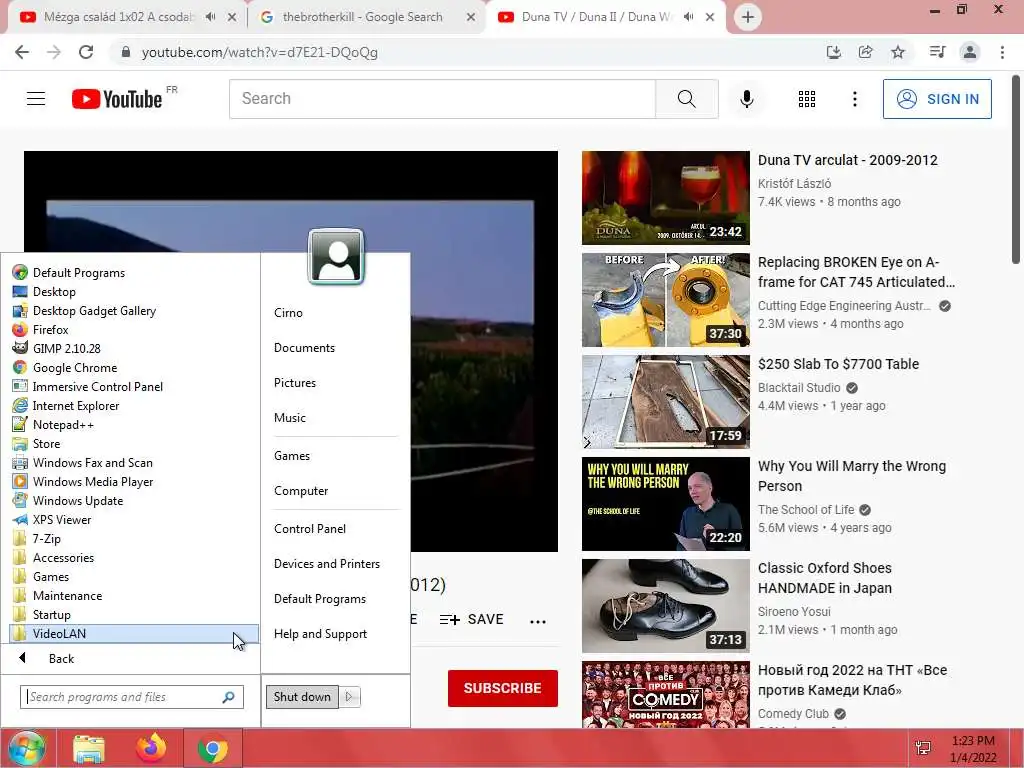Open Music from the Start menu
This screenshot has width=1024, height=768.
[289, 418]
